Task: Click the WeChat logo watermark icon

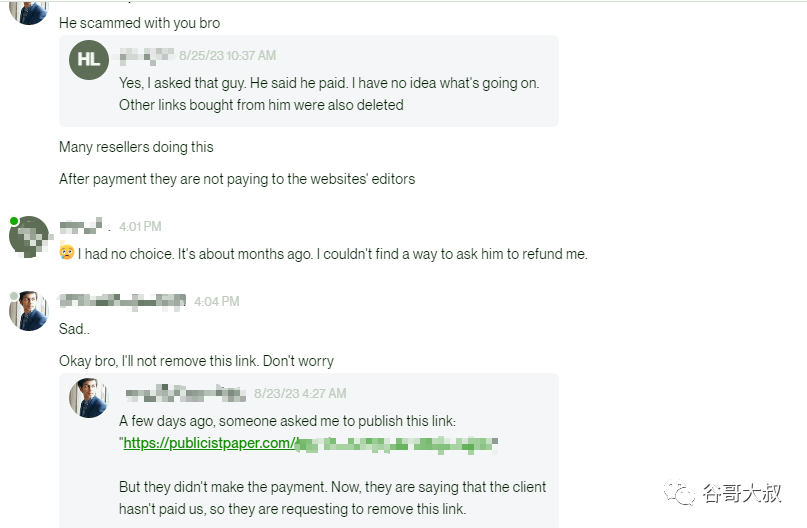Action: click(x=679, y=492)
